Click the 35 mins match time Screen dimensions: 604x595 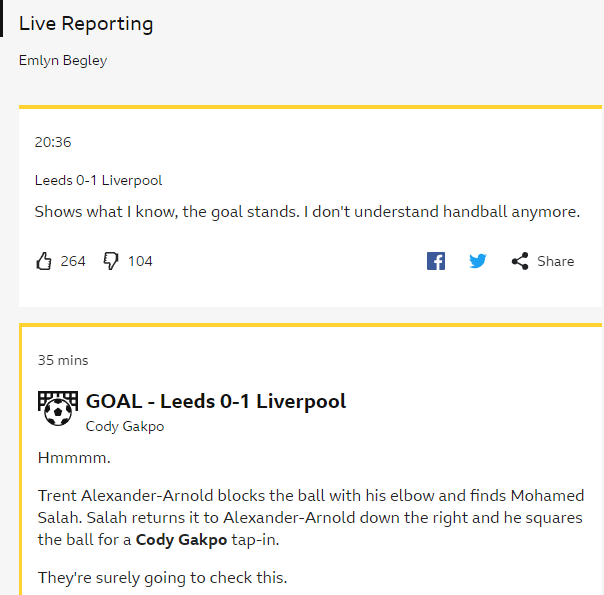coord(63,360)
